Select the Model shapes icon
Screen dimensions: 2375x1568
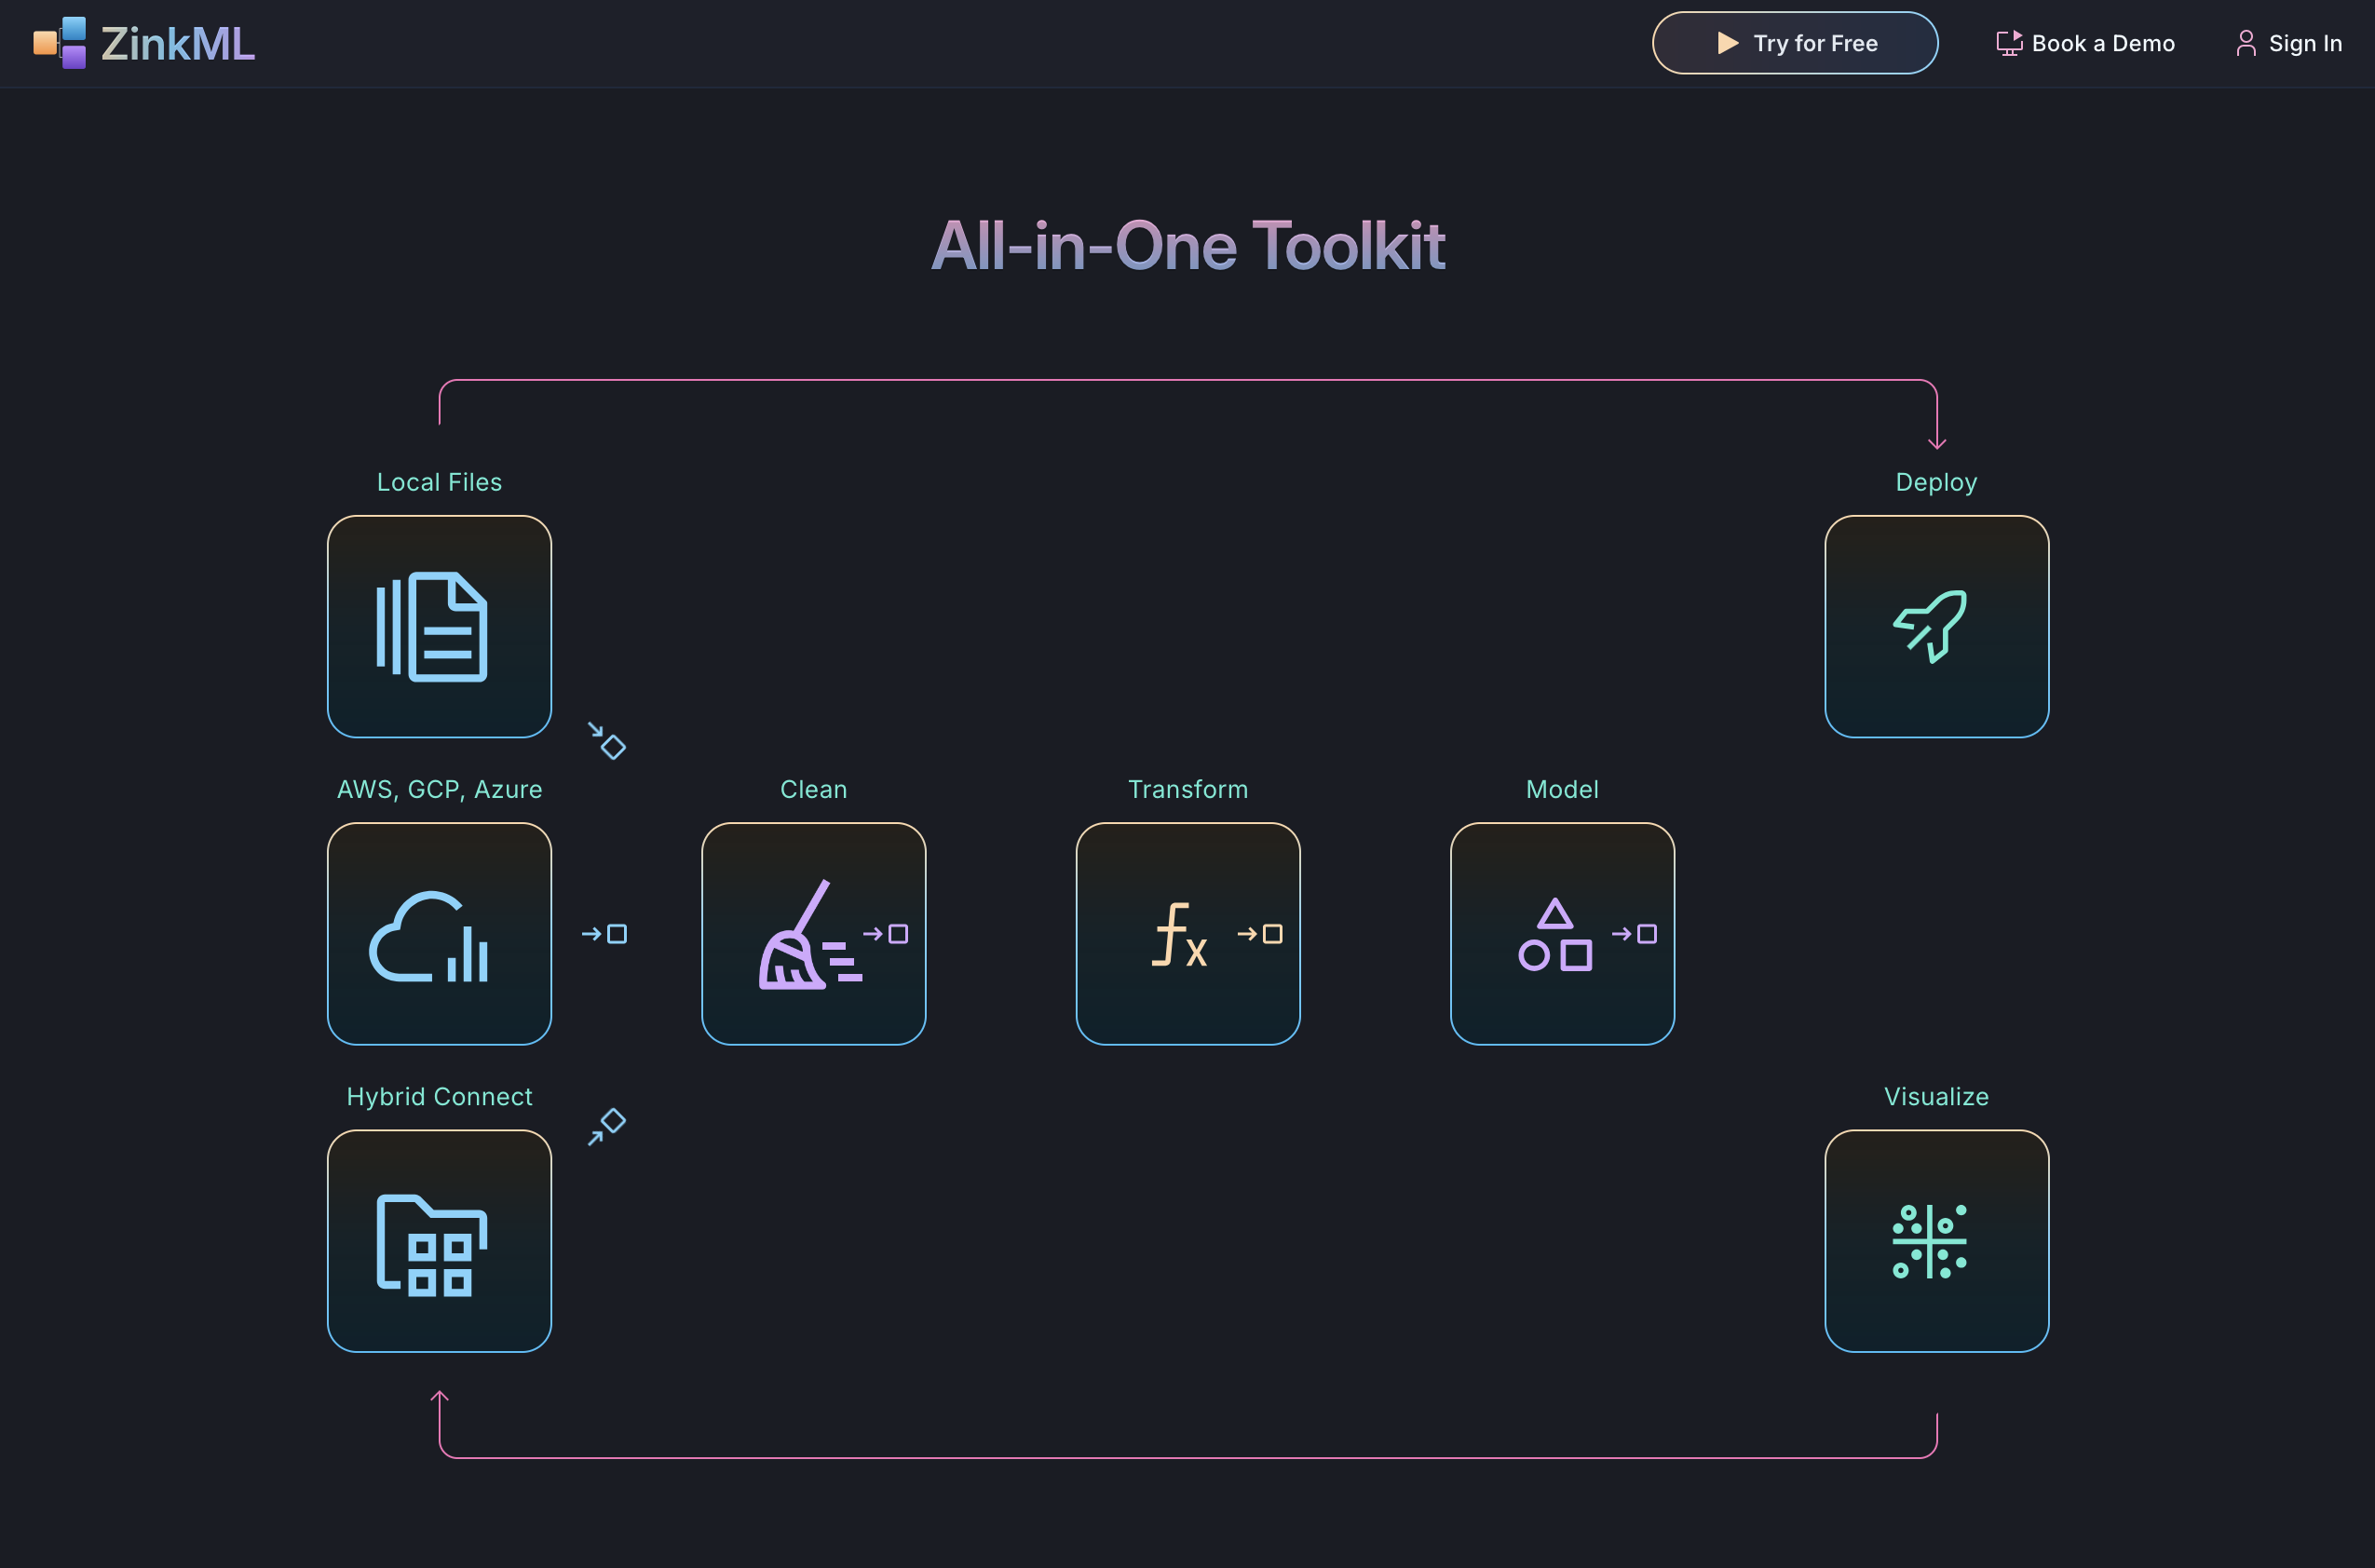pyautogui.click(x=1556, y=936)
